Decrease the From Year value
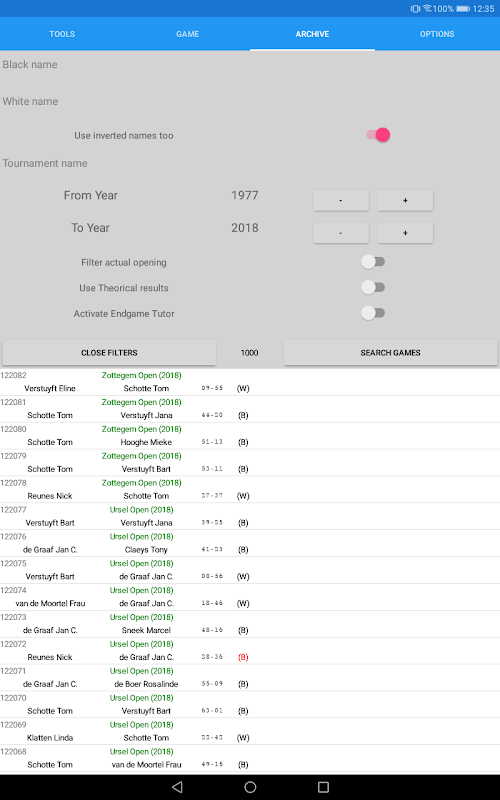Viewport: 500px width, 800px height. (x=341, y=201)
